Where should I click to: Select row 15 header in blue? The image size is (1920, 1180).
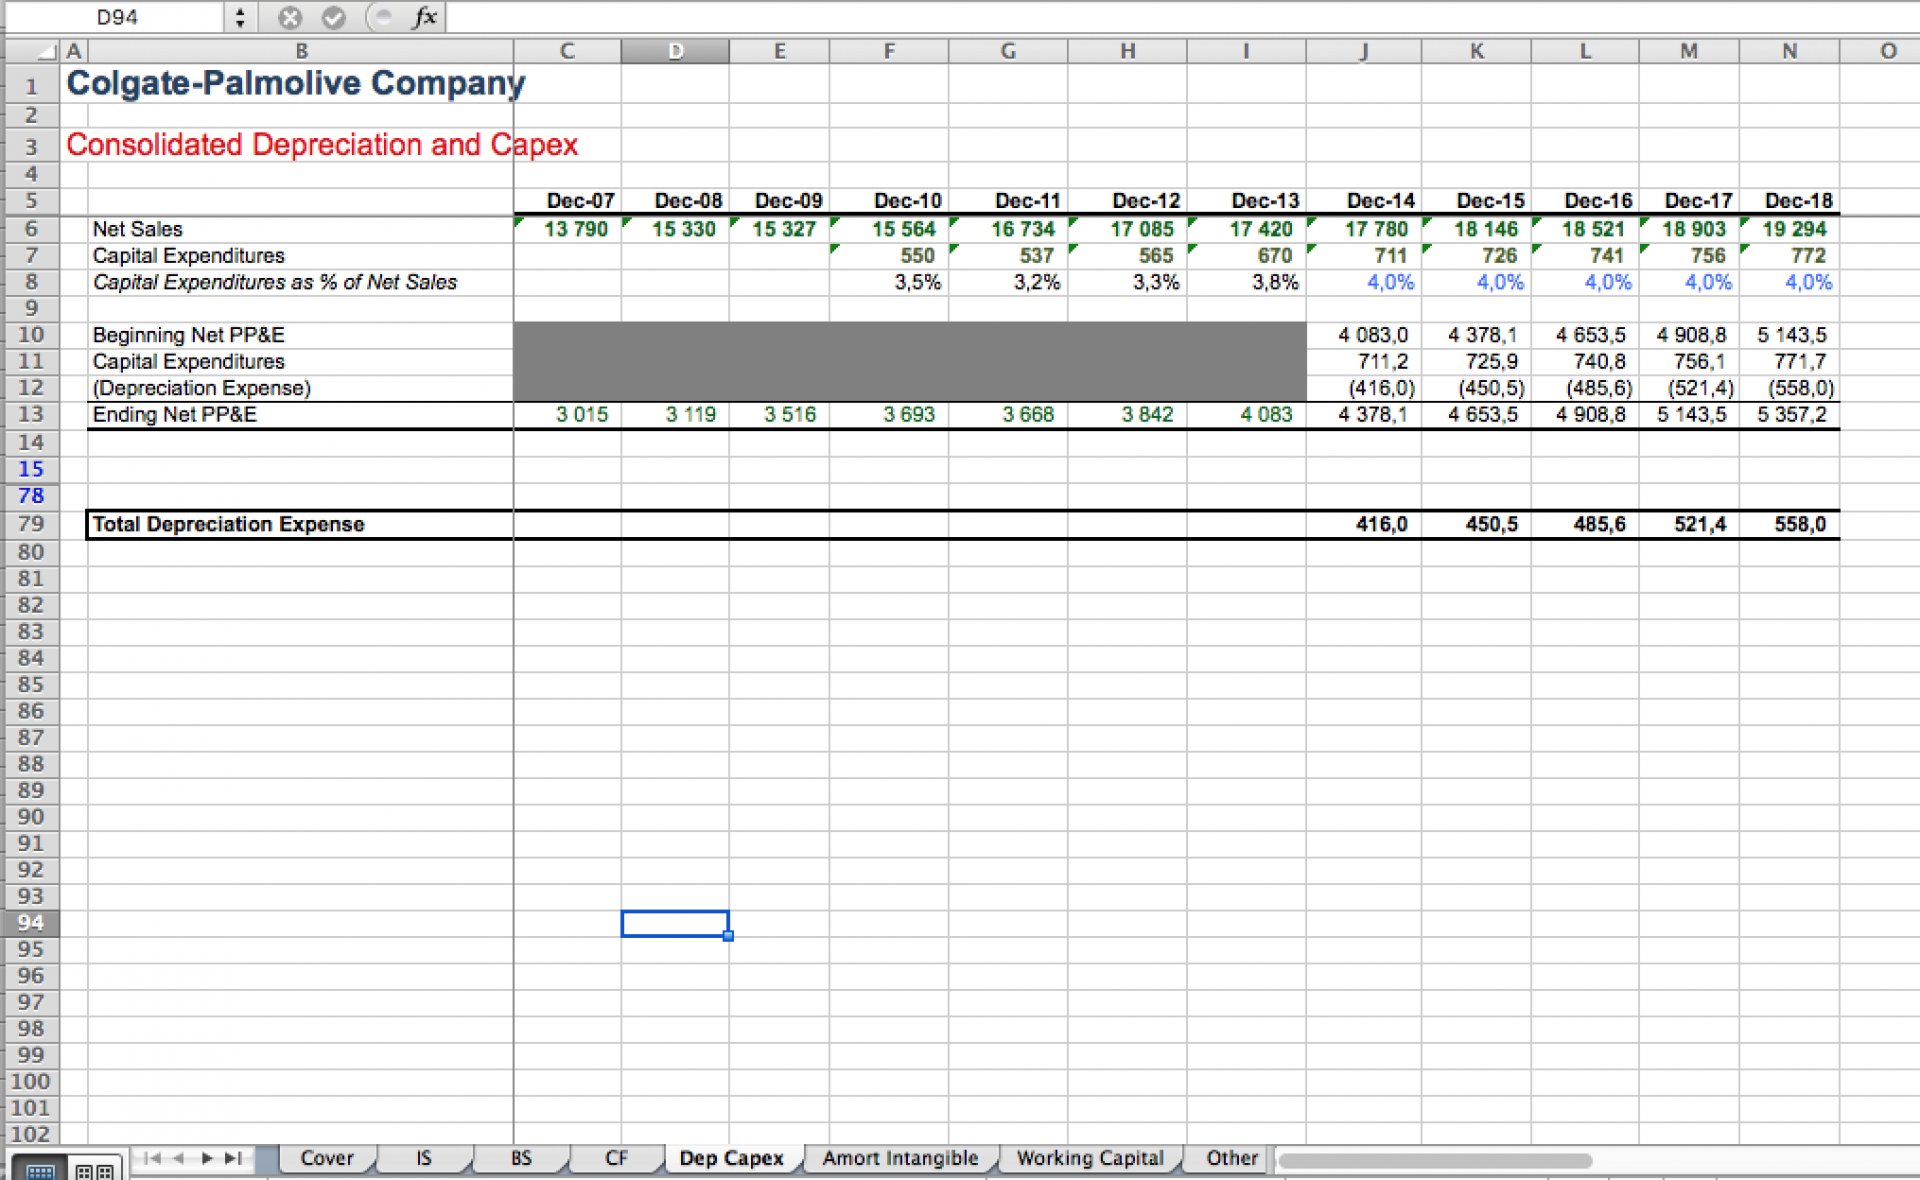(x=31, y=468)
